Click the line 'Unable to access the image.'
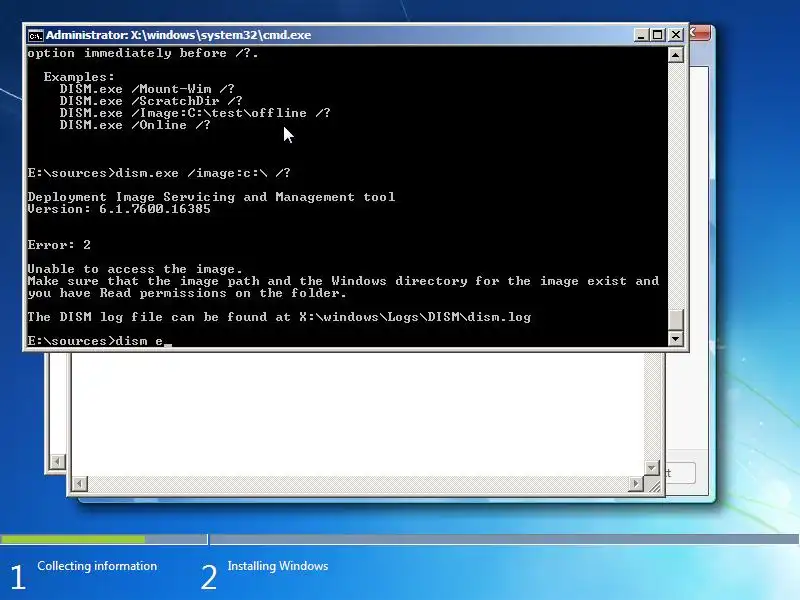 [135, 269]
